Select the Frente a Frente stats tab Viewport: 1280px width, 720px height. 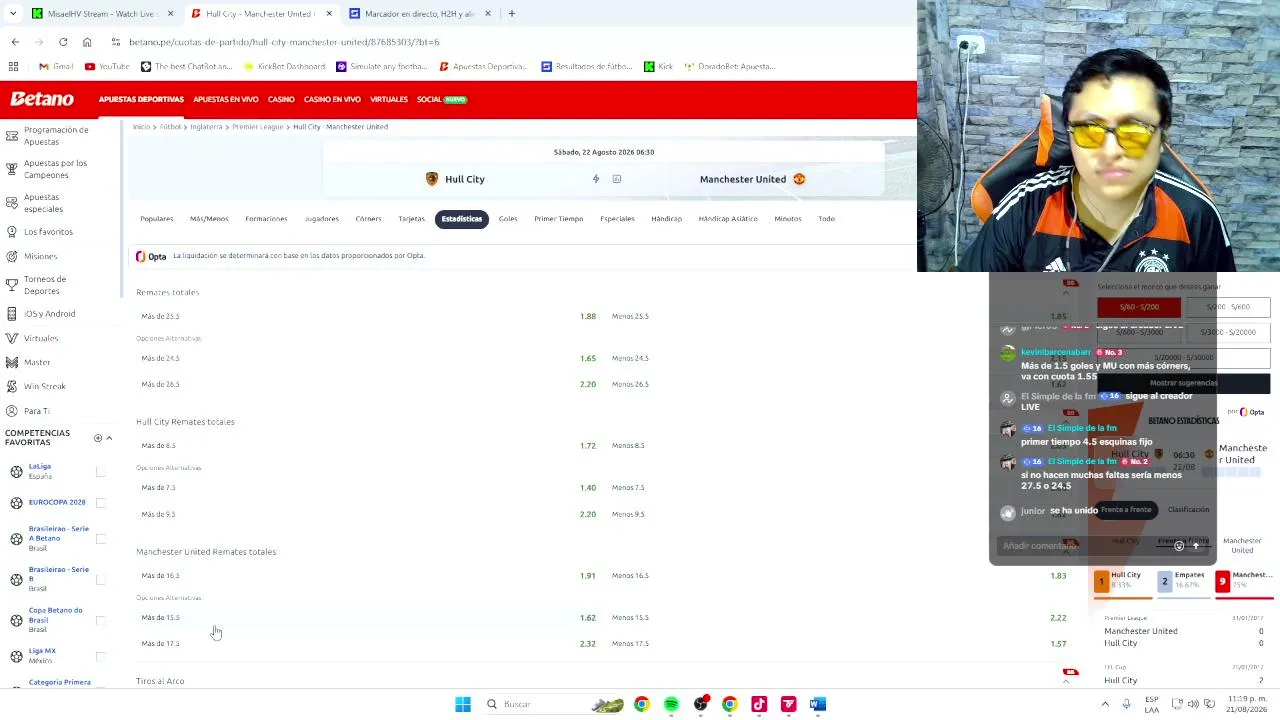[1126, 510]
